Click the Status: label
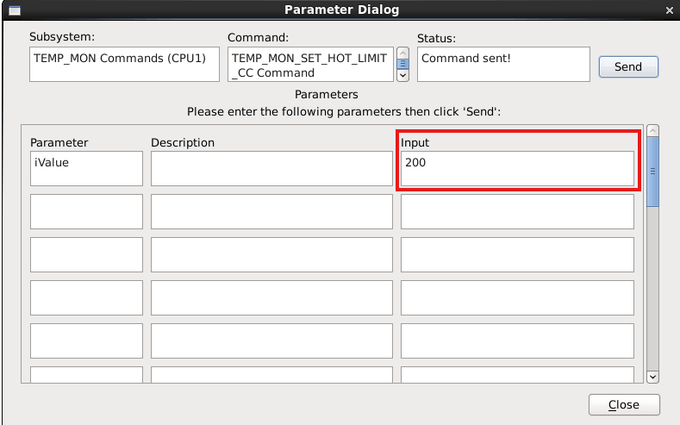Screen dimensions: 680x425 tap(436, 39)
